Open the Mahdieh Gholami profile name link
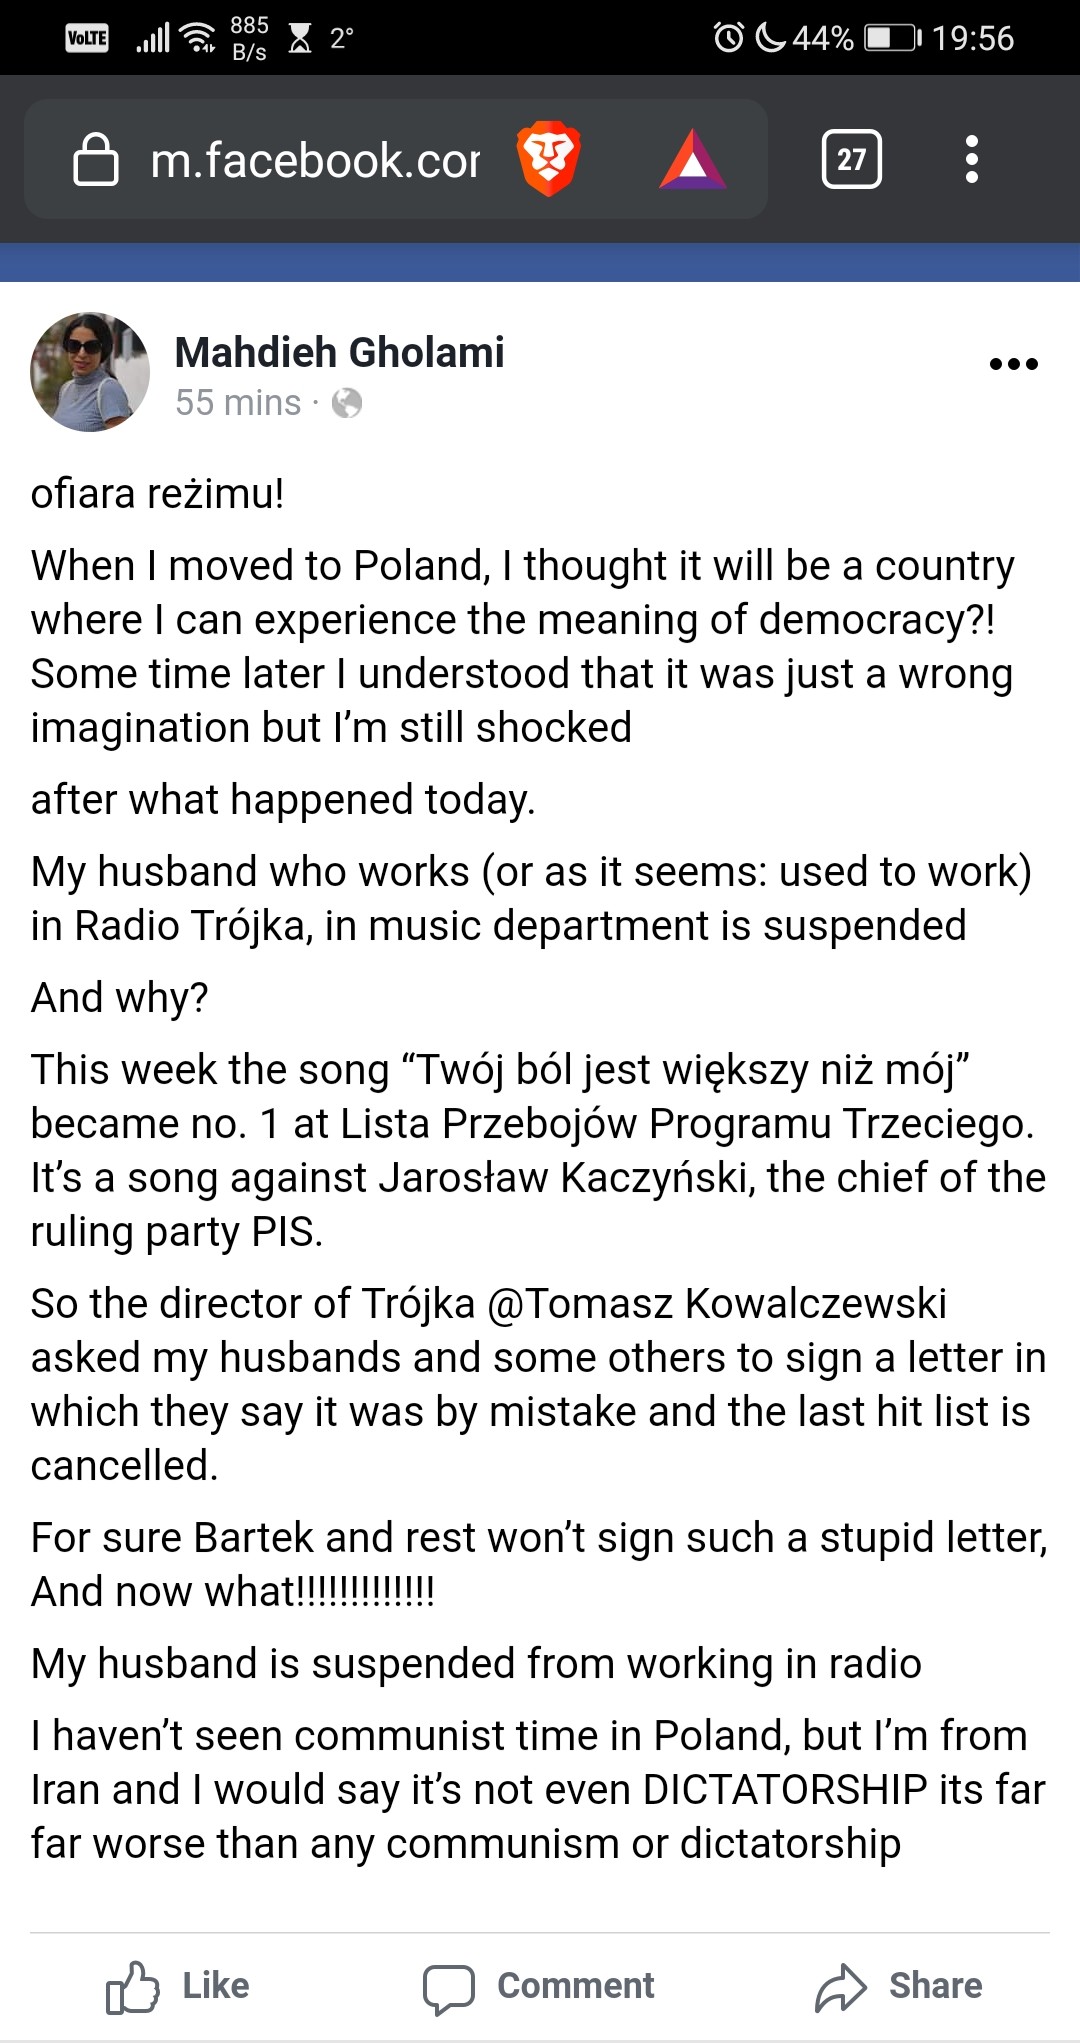The height and width of the screenshot is (2043, 1080). coord(339,352)
